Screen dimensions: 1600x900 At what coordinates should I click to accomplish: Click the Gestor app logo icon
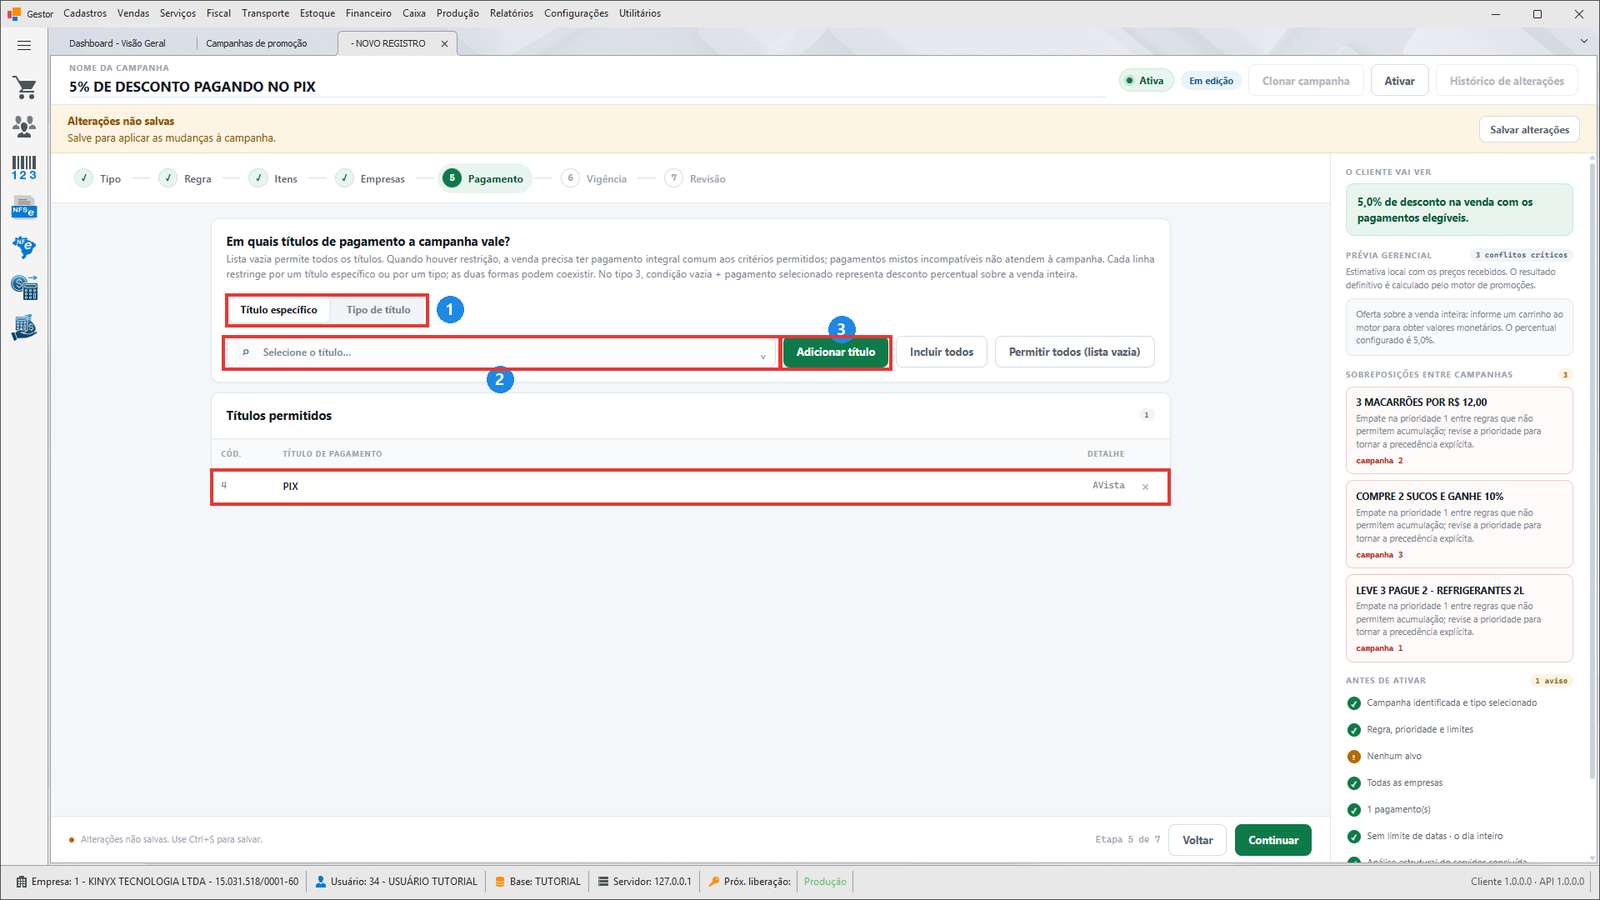tap(14, 14)
